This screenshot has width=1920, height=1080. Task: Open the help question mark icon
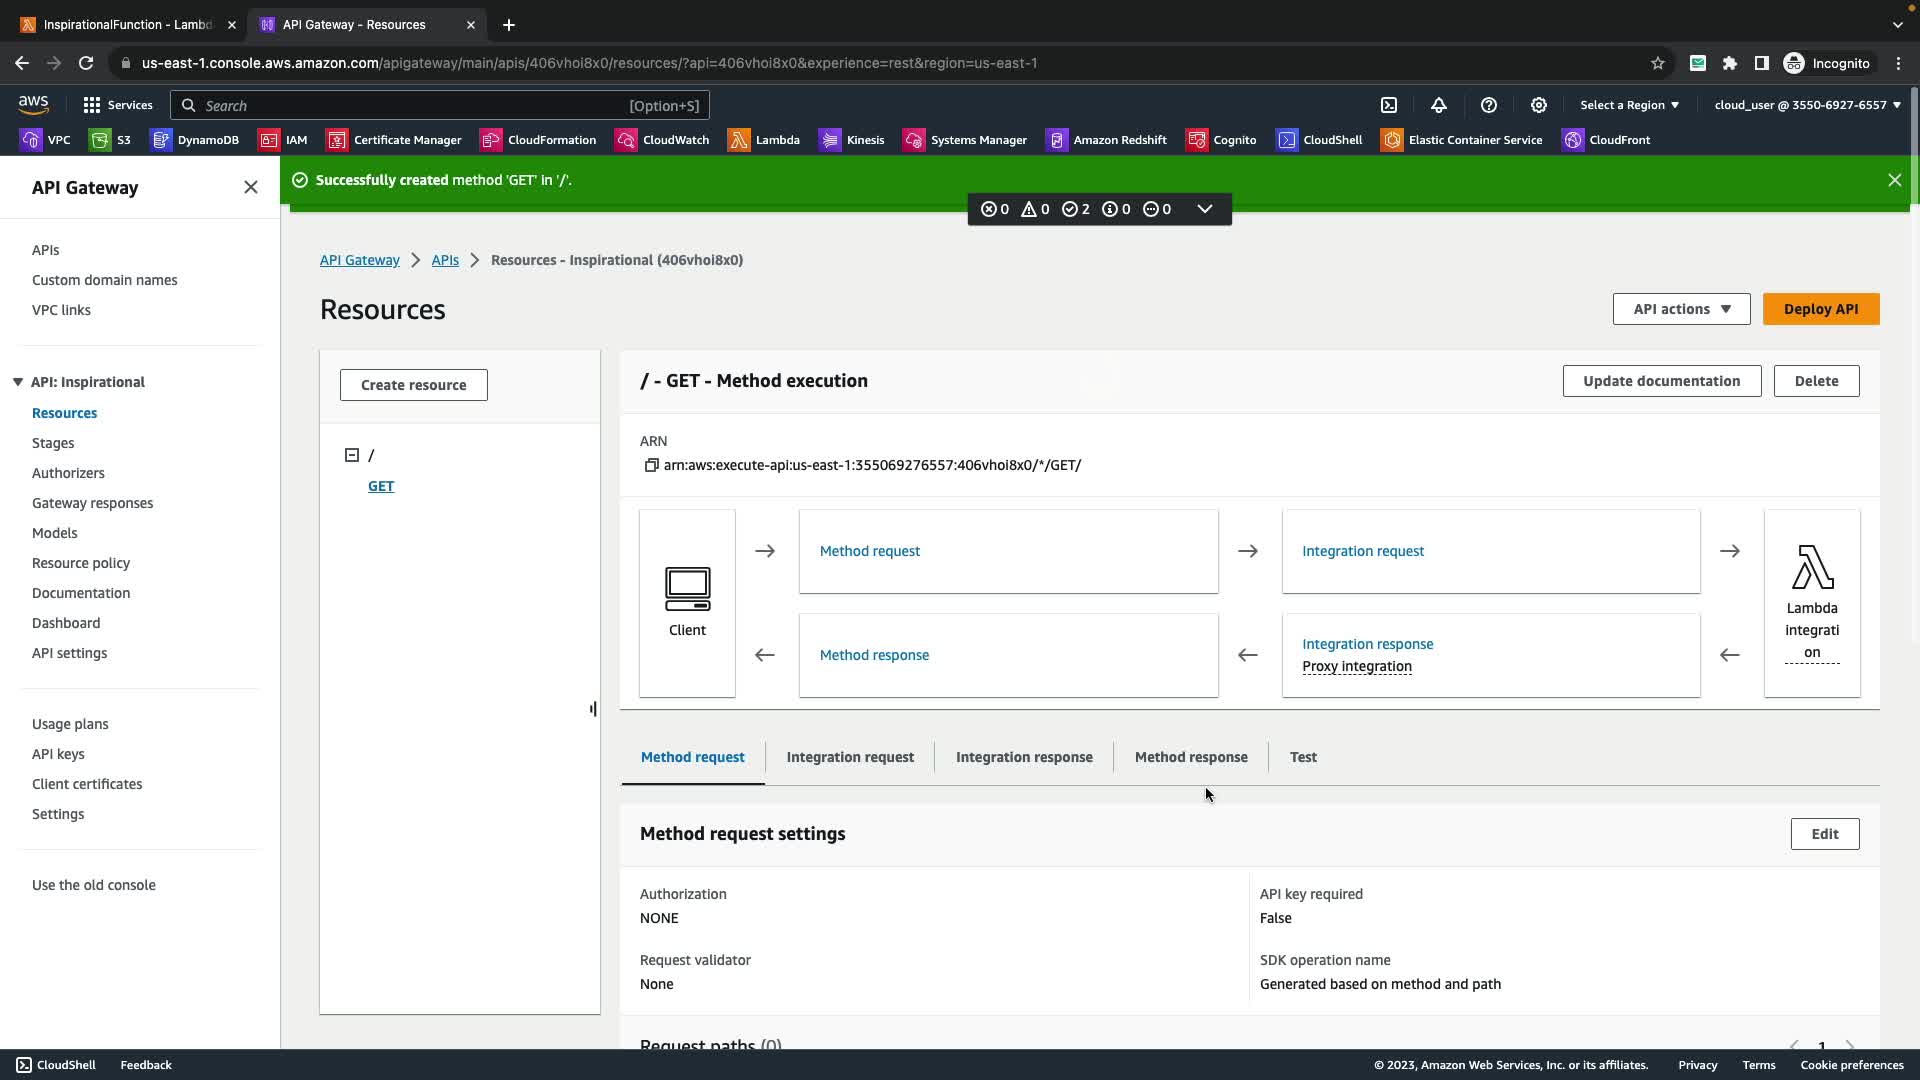[x=1489, y=105]
